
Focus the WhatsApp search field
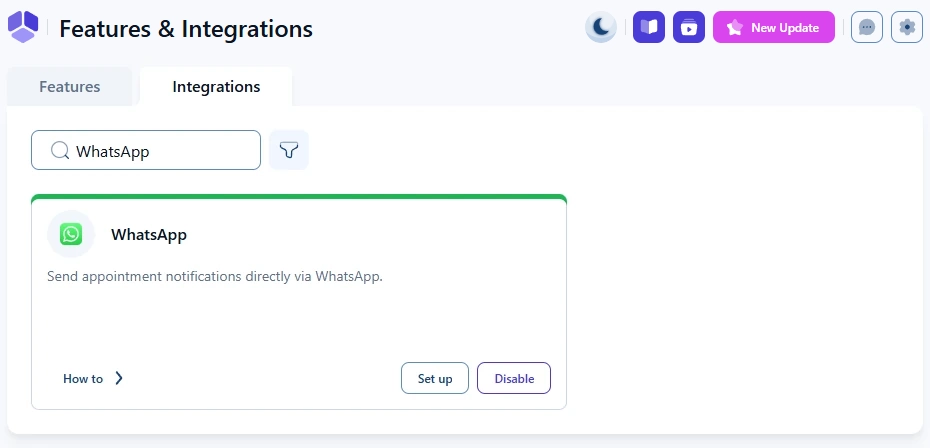point(160,150)
